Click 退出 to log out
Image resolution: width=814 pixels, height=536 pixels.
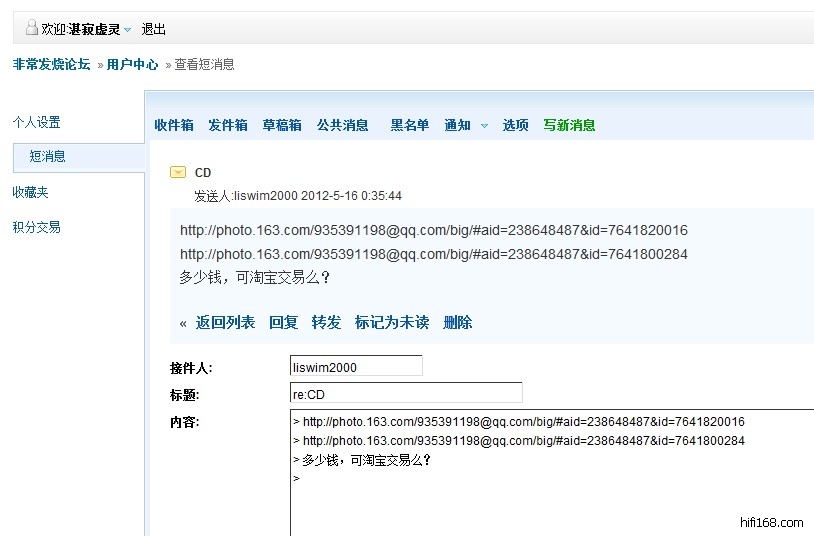pyautogui.click(x=154, y=29)
